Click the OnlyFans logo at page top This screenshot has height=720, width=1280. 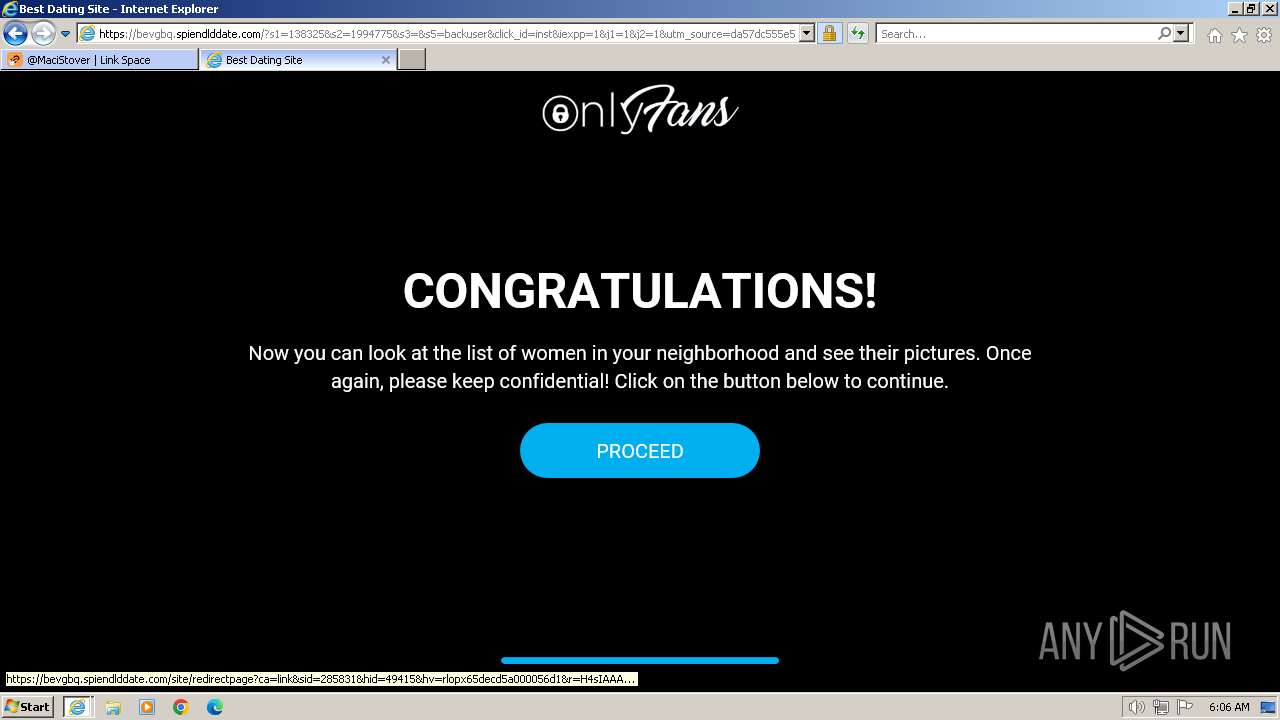pyautogui.click(x=640, y=110)
